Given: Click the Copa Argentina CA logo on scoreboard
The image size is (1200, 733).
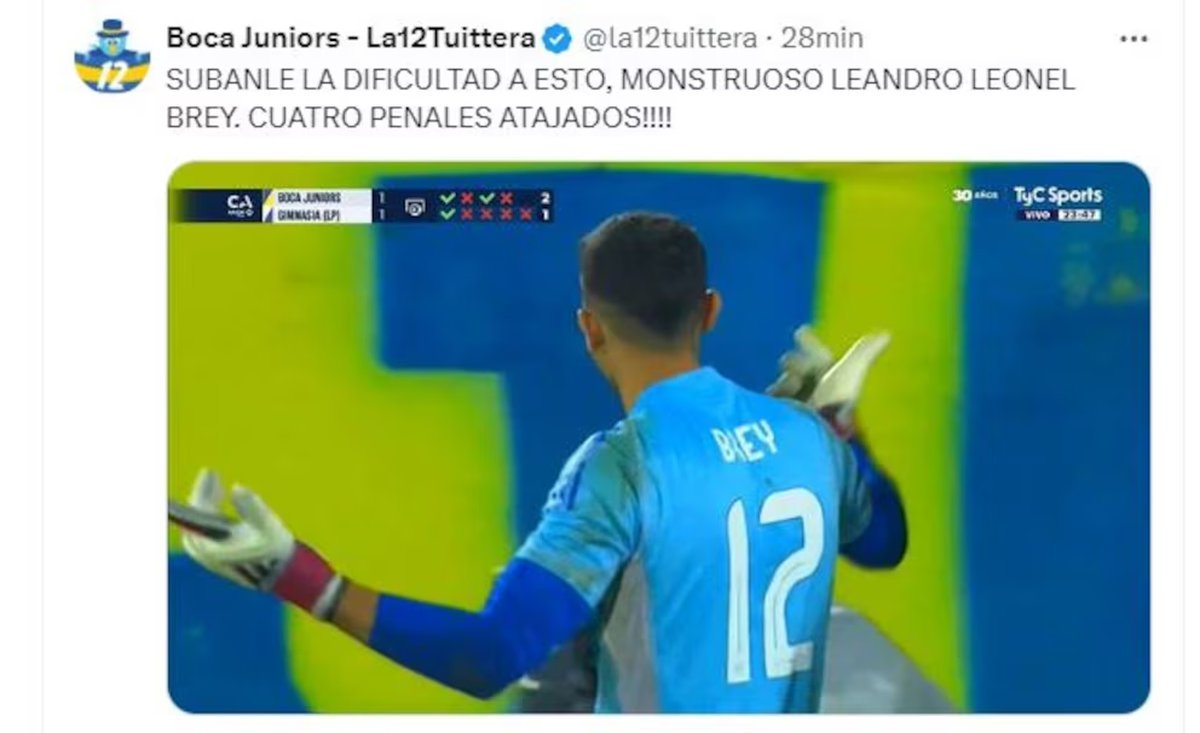Looking at the screenshot, I should pyautogui.click(x=240, y=205).
